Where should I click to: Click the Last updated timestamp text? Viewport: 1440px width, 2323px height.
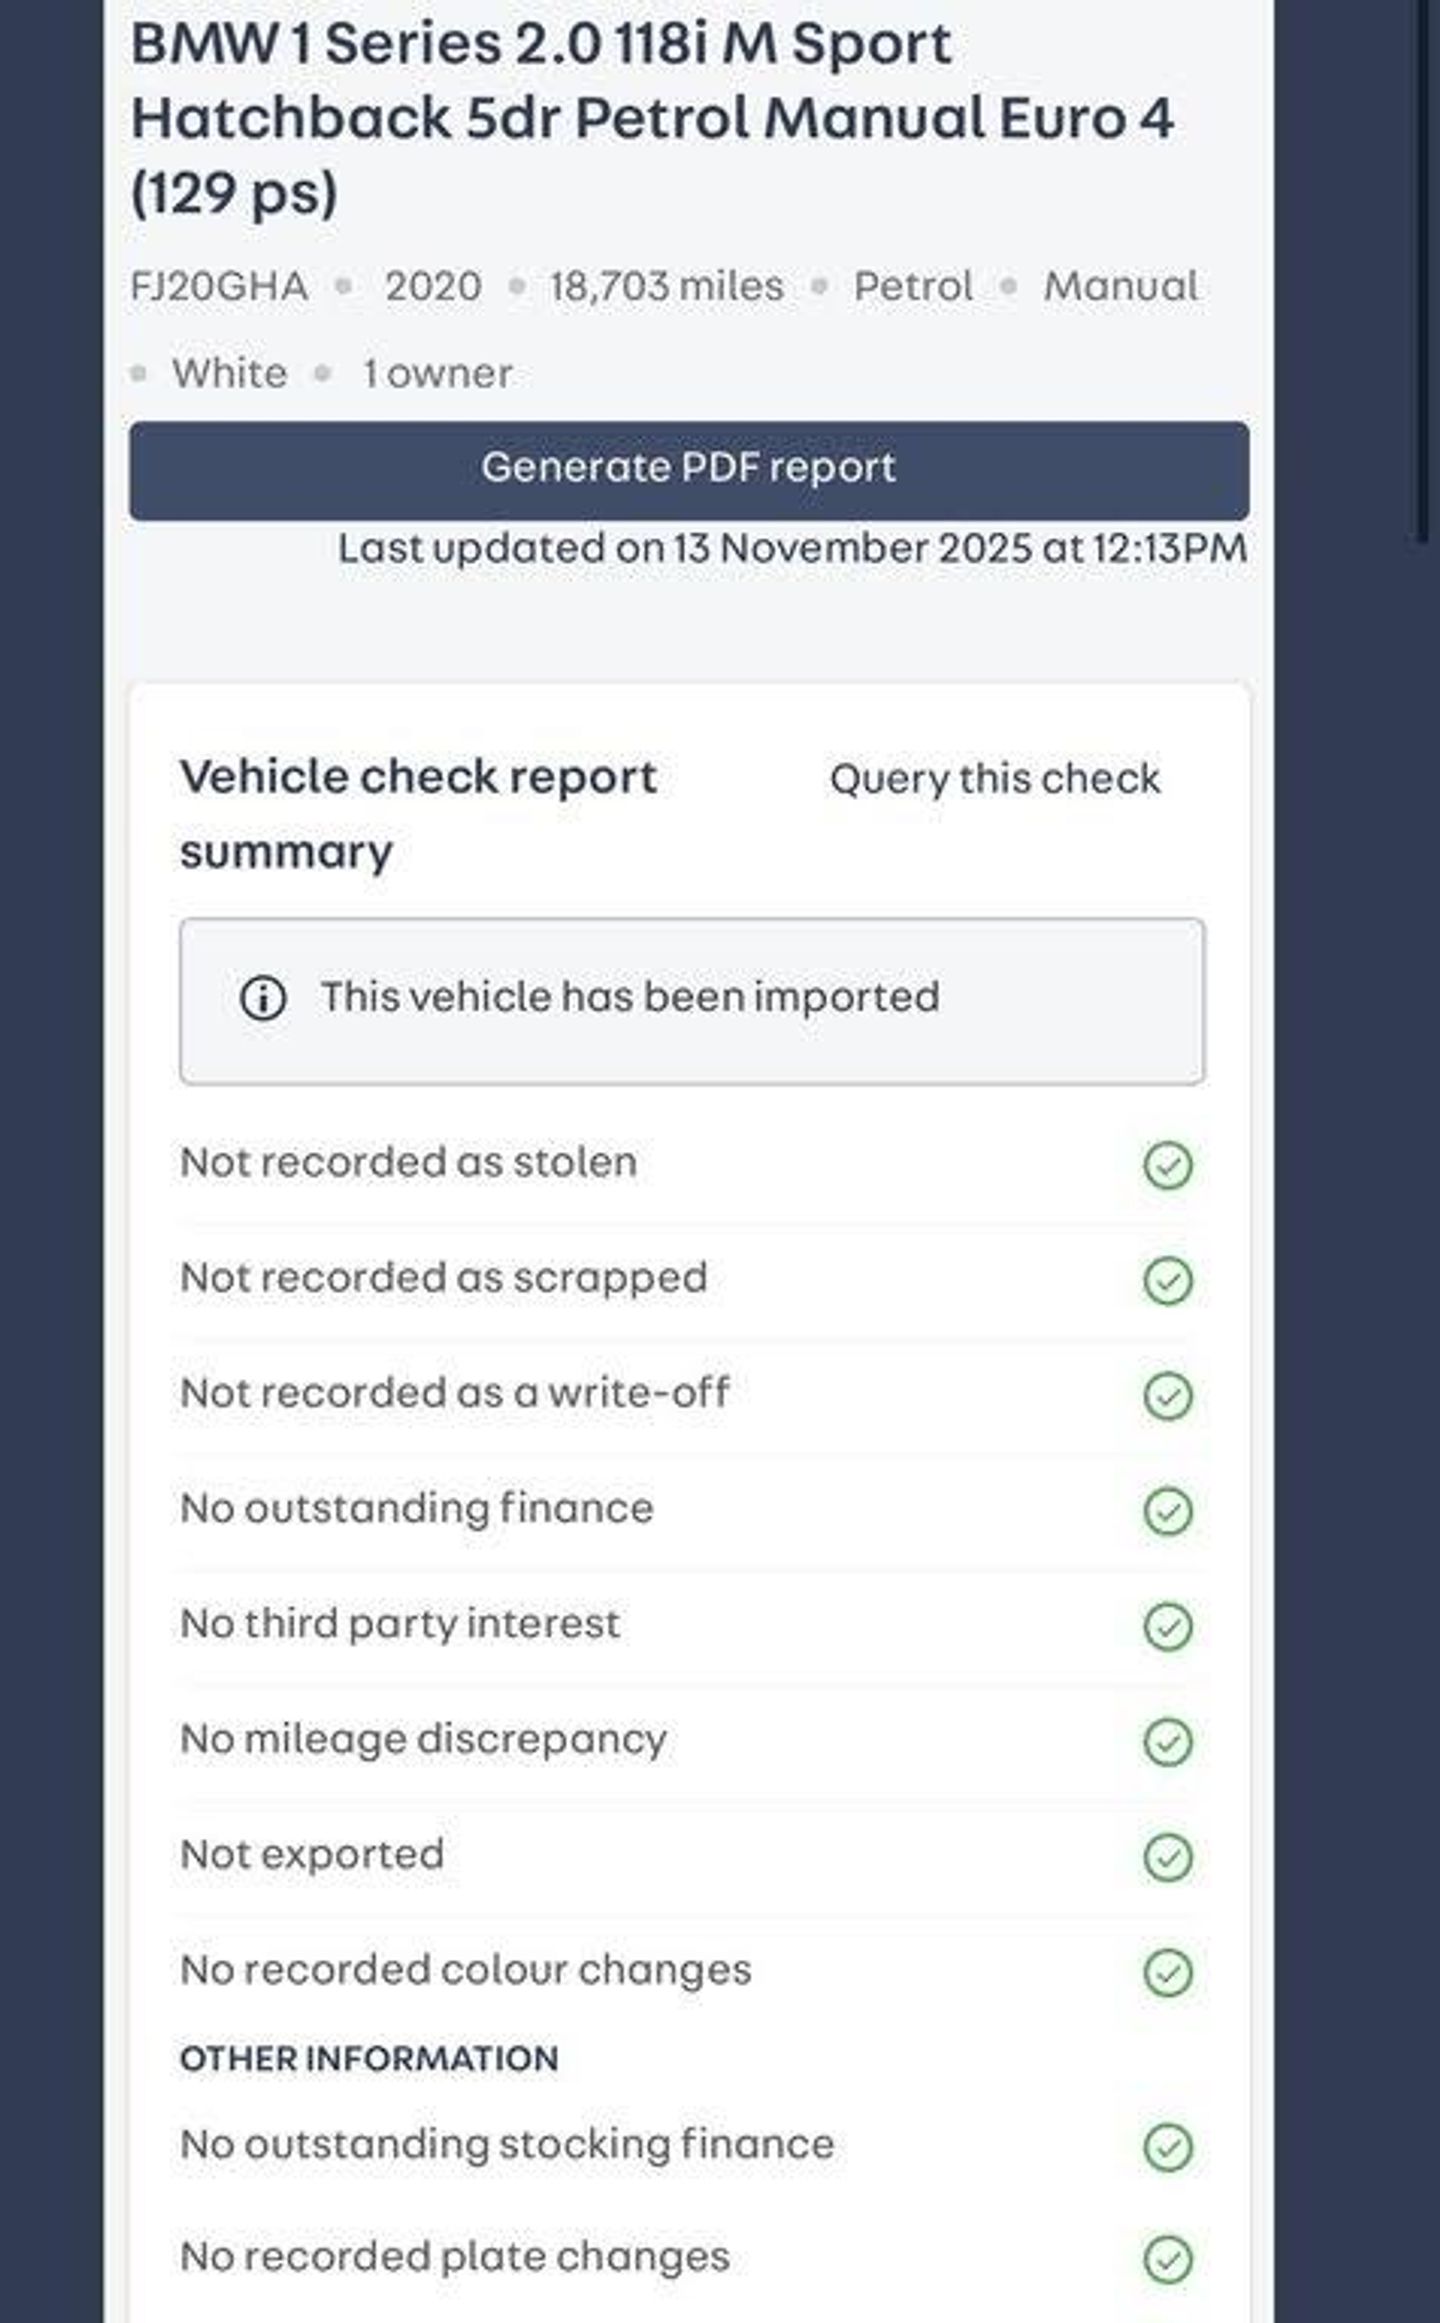(792, 549)
